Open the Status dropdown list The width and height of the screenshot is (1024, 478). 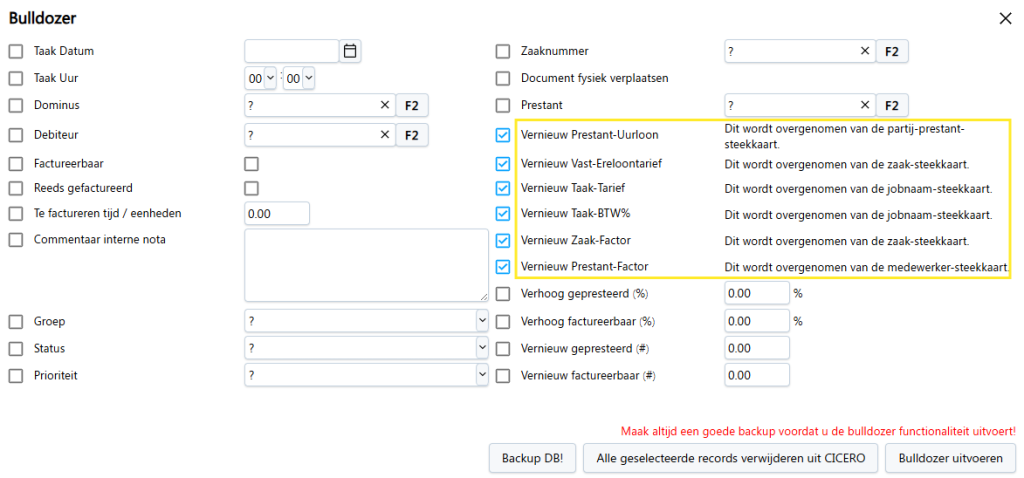click(366, 348)
